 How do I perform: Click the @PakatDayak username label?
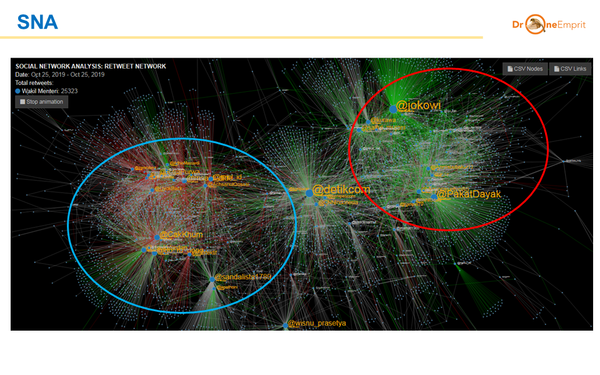point(469,194)
